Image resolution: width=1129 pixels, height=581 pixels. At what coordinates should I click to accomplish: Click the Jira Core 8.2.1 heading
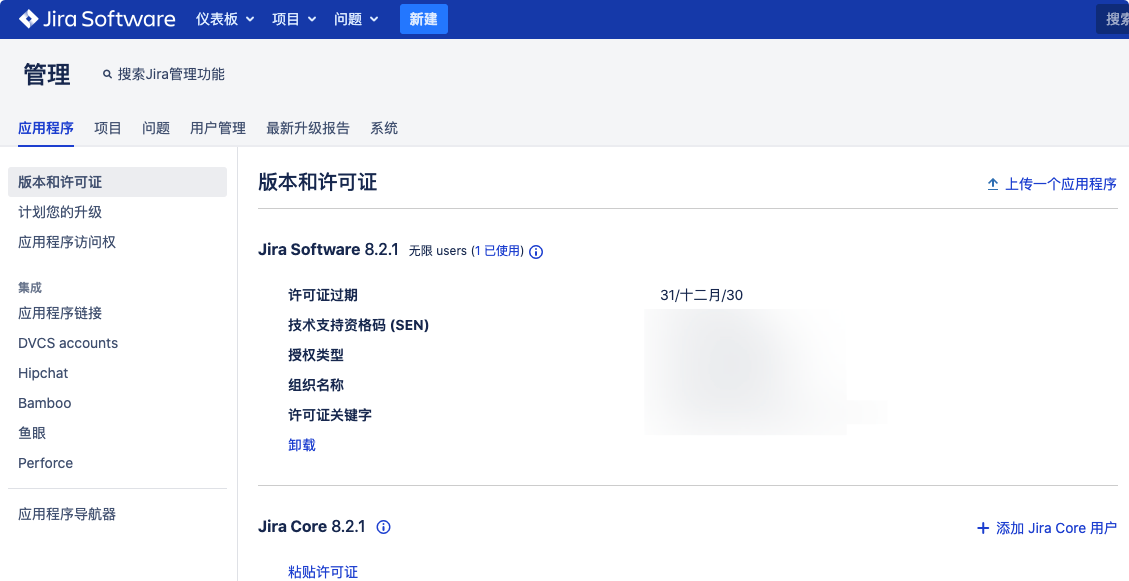(x=312, y=526)
